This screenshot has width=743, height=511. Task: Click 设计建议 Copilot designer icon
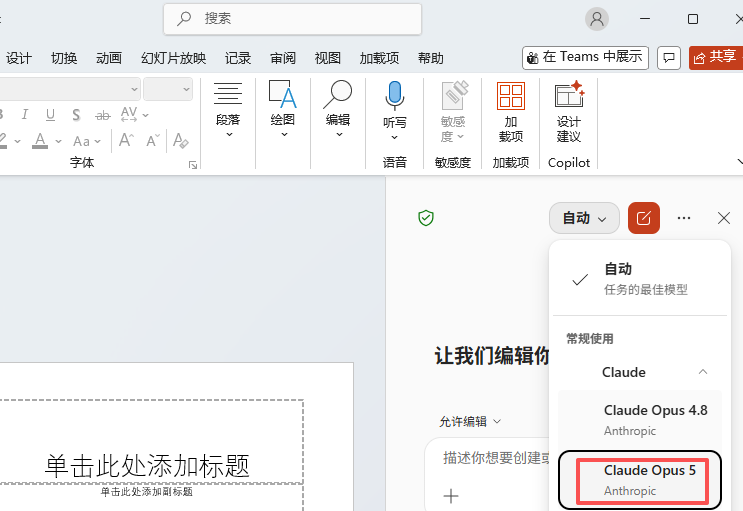click(x=569, y=111)
